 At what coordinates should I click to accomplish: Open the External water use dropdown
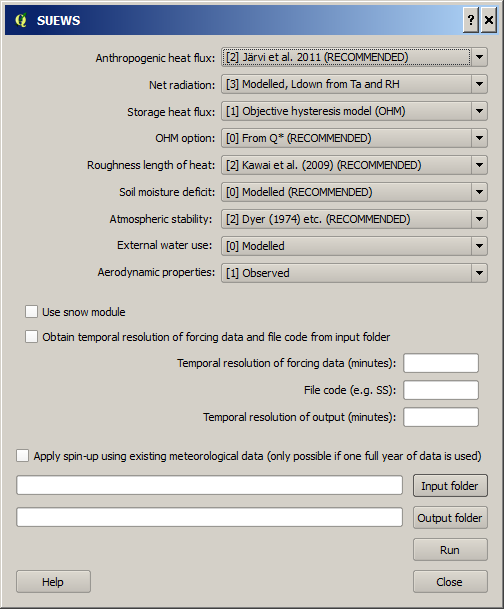pyautogui.click(x=354, y=246)
